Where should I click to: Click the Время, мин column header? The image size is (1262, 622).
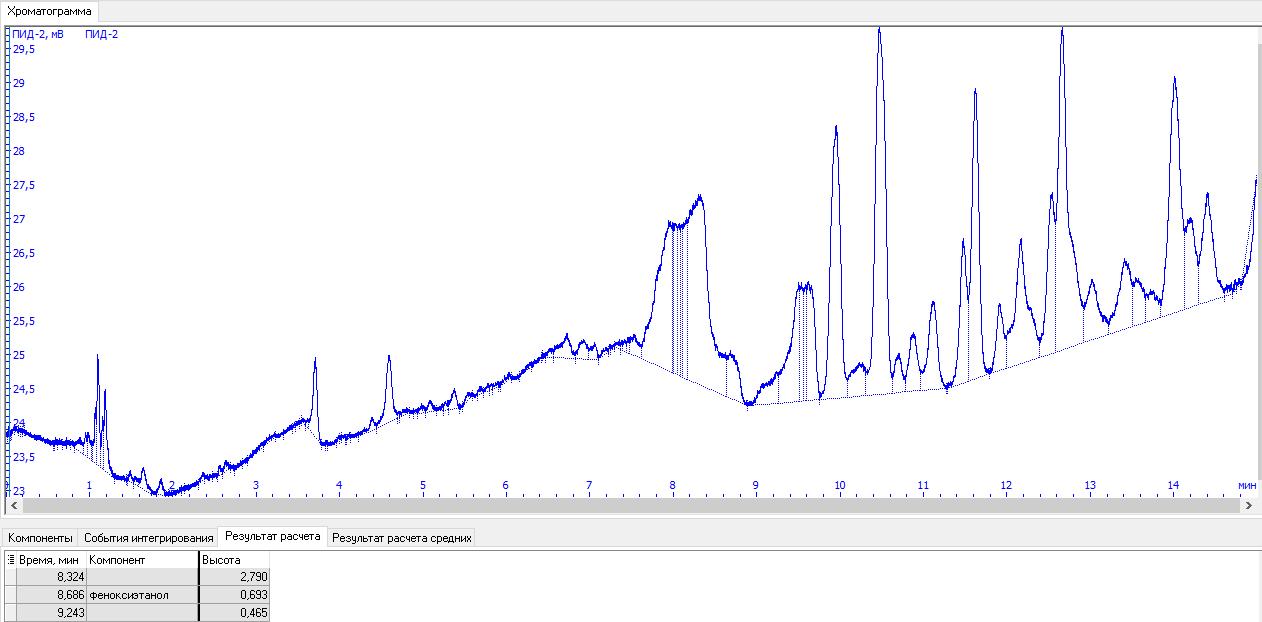pyautogui.click(x=51, y=560)
